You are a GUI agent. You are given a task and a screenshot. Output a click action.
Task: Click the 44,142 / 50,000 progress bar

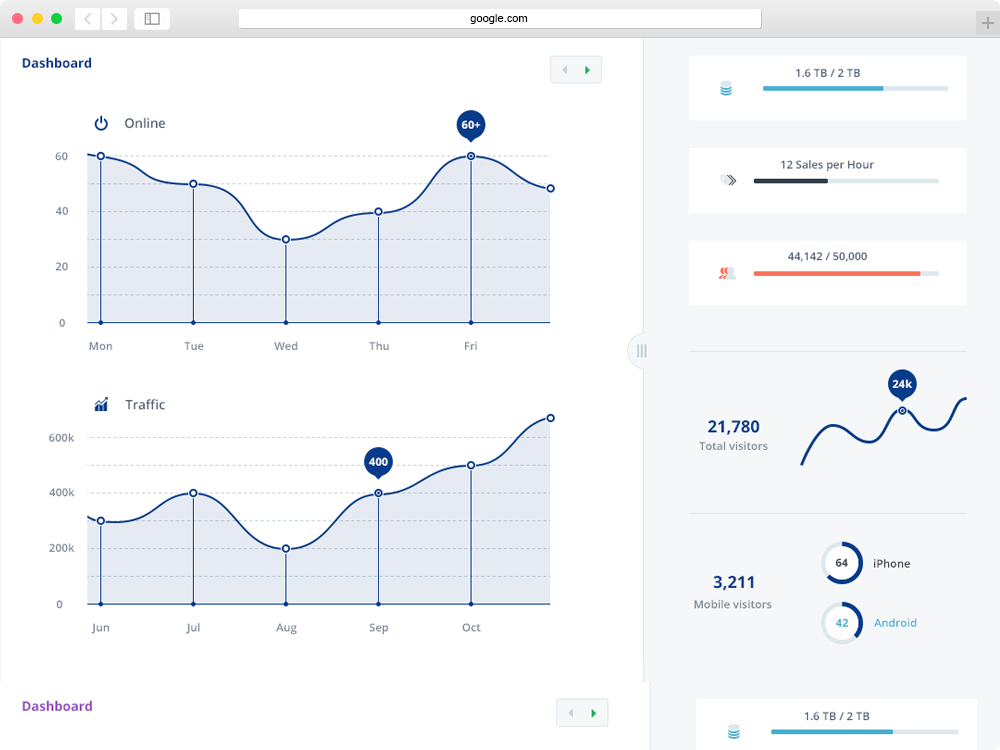point(845,273)
